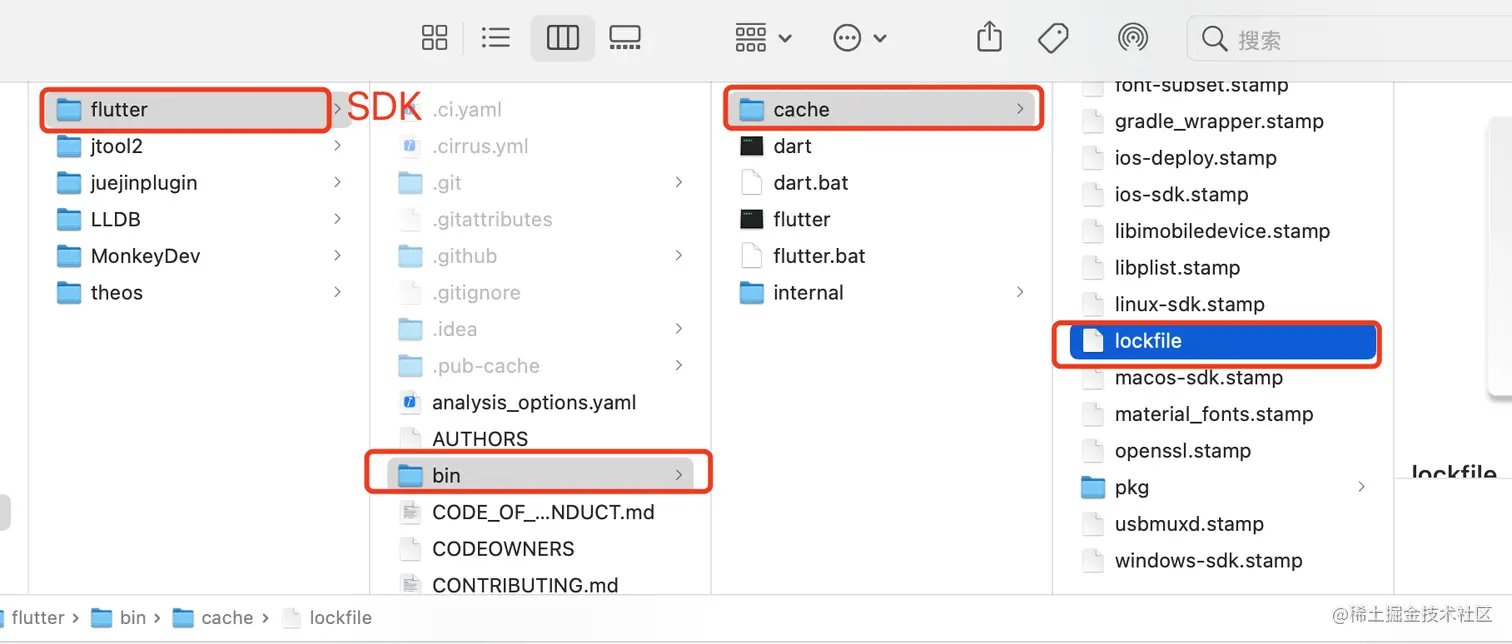Expand the MonkeyDev folder chevron
Image resolution: width=1512 pixels, height=644 pixels.
(337, 256)
